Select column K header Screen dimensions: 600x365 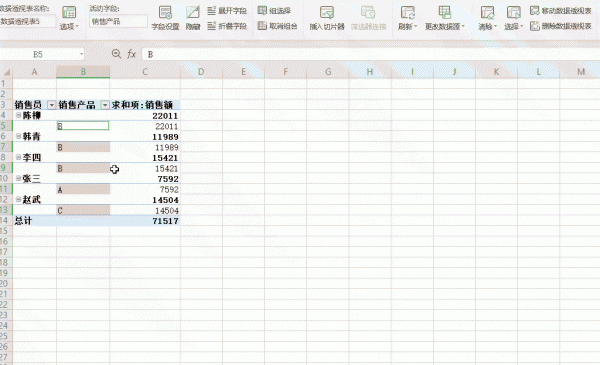(496, 72)
